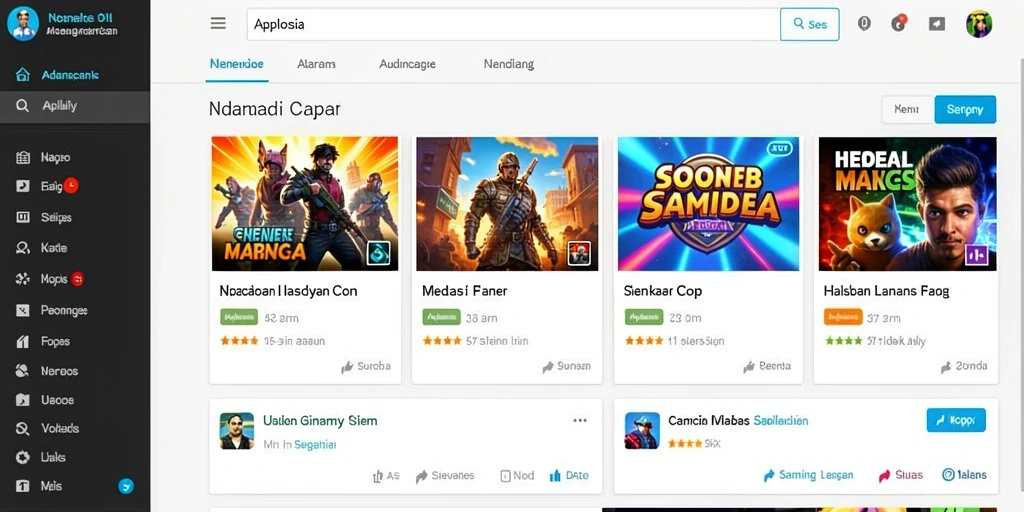The height and width of the screenshot is (512, 1024).
Task: Switch to the Atarans tab
Action: 316,64
